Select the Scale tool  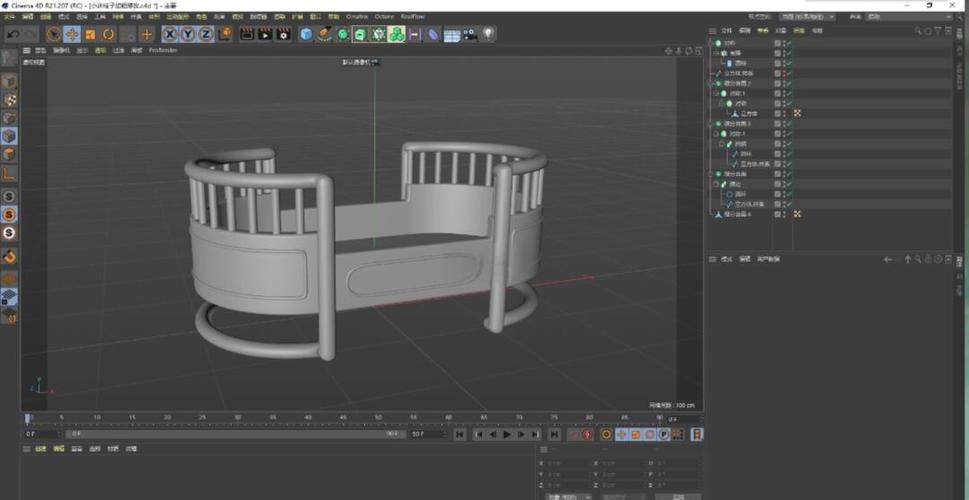pyautogui.click(x=90, y=34)
